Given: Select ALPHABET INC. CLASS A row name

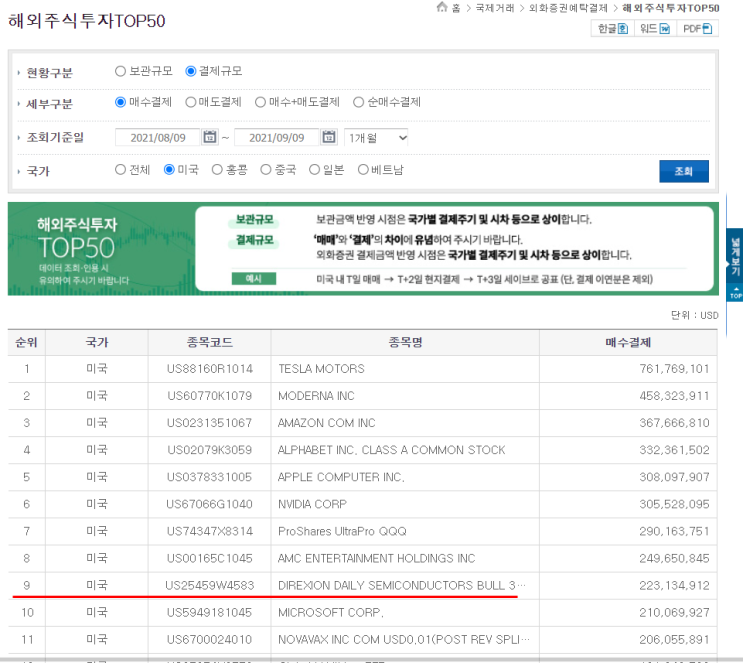Looking at the screenshot, I should (391, 450).
